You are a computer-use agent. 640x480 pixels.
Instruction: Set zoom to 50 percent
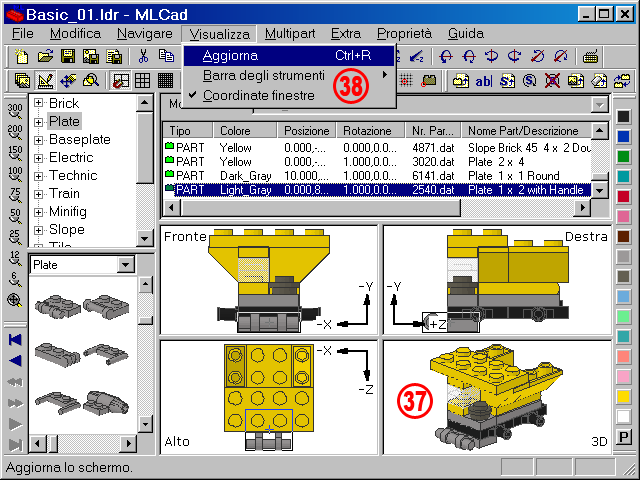point(15,216)
